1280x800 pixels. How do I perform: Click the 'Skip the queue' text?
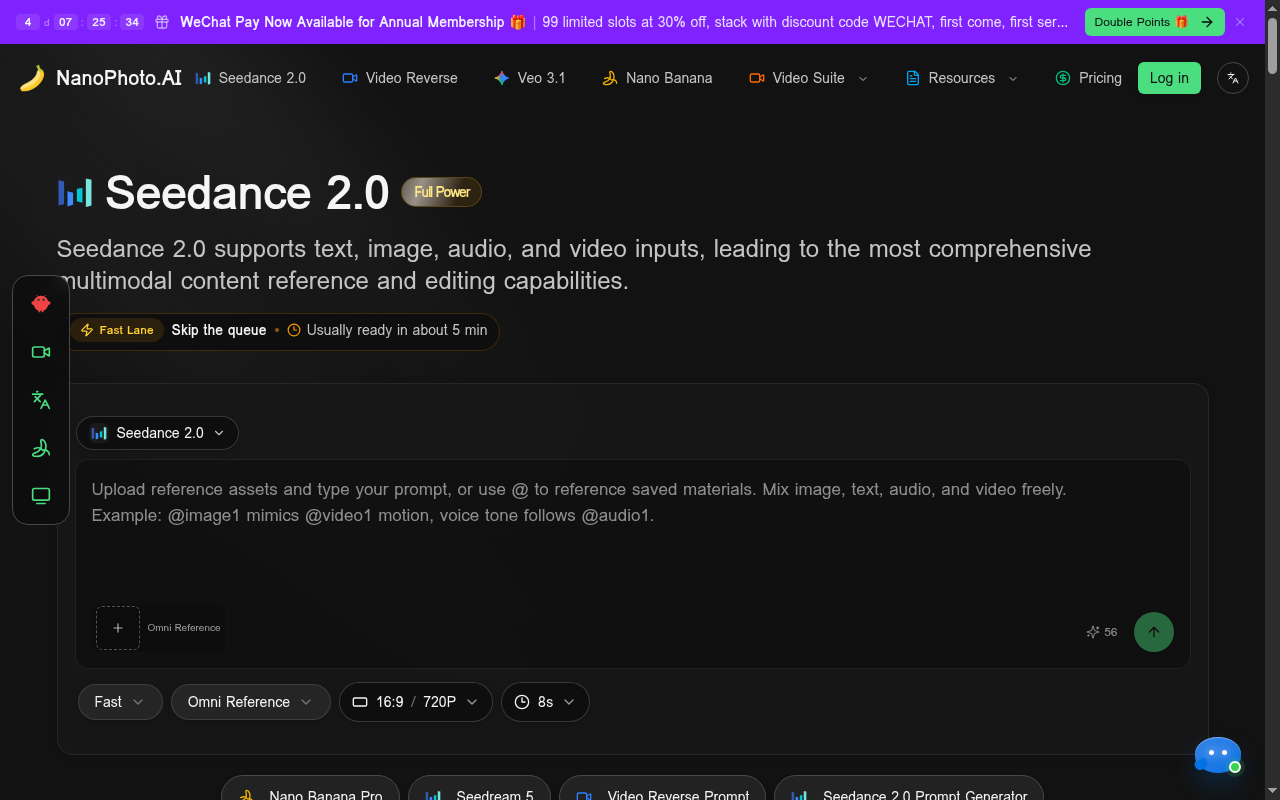(x=219, y=330)
